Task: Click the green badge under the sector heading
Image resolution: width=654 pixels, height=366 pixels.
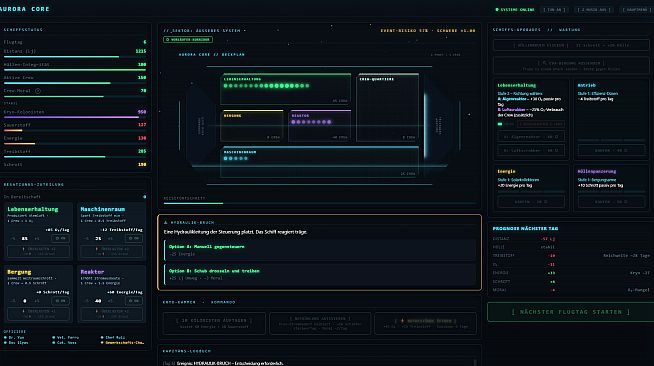Action: tap(188, 40)
